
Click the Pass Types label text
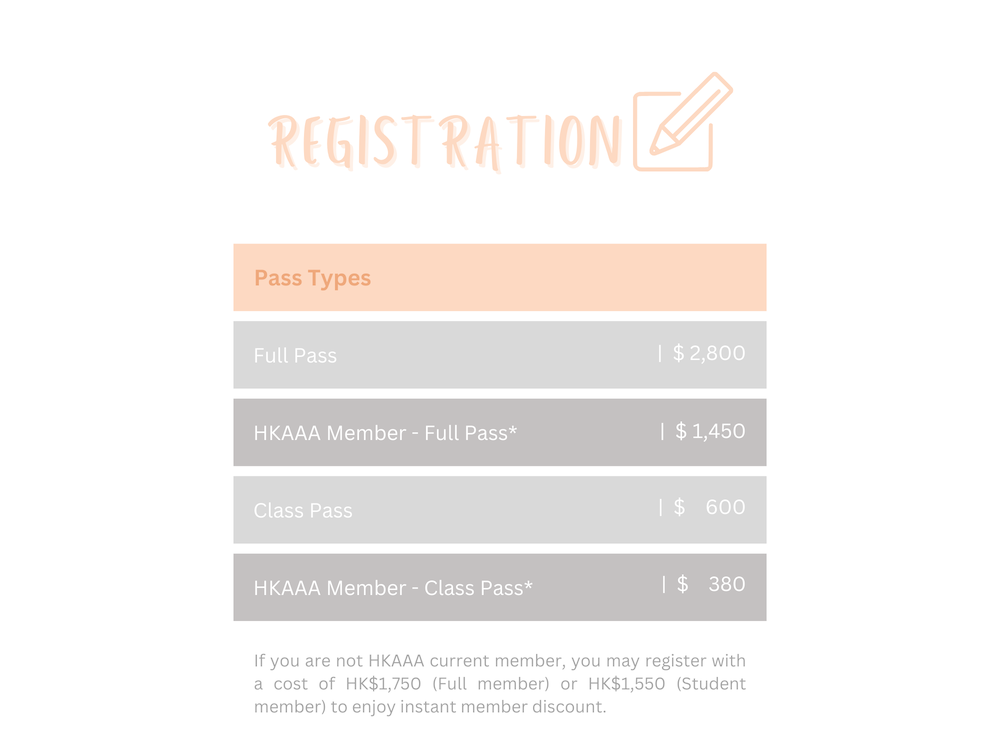pyautogui.click(x=312, y=279)
